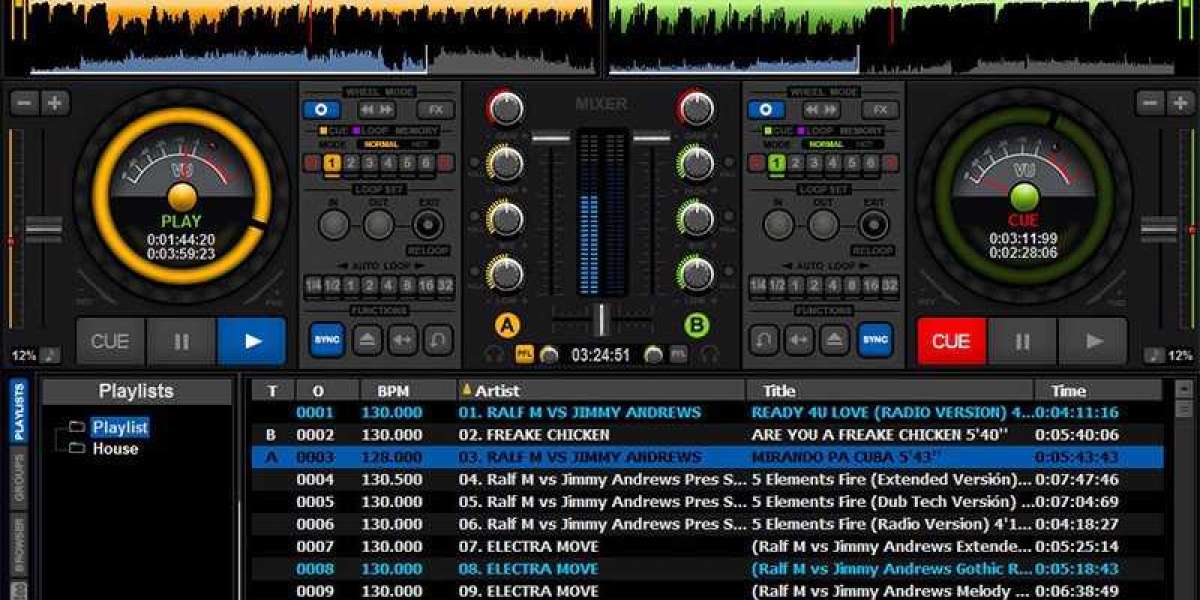Viewport: 1200px width, 600px height.
Task: Select seek wheel mode on deck B
Action: (821, 109)
